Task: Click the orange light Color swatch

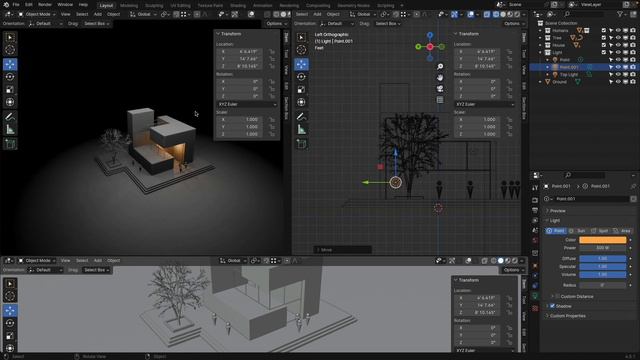Action: [x=602, y=240]
